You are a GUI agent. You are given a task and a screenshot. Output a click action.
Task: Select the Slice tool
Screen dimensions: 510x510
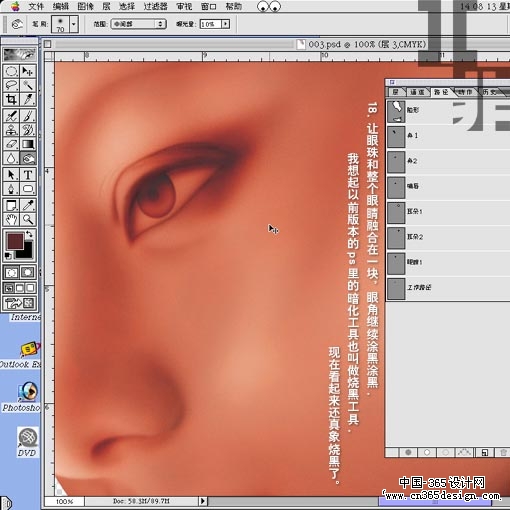coord(28,99)
